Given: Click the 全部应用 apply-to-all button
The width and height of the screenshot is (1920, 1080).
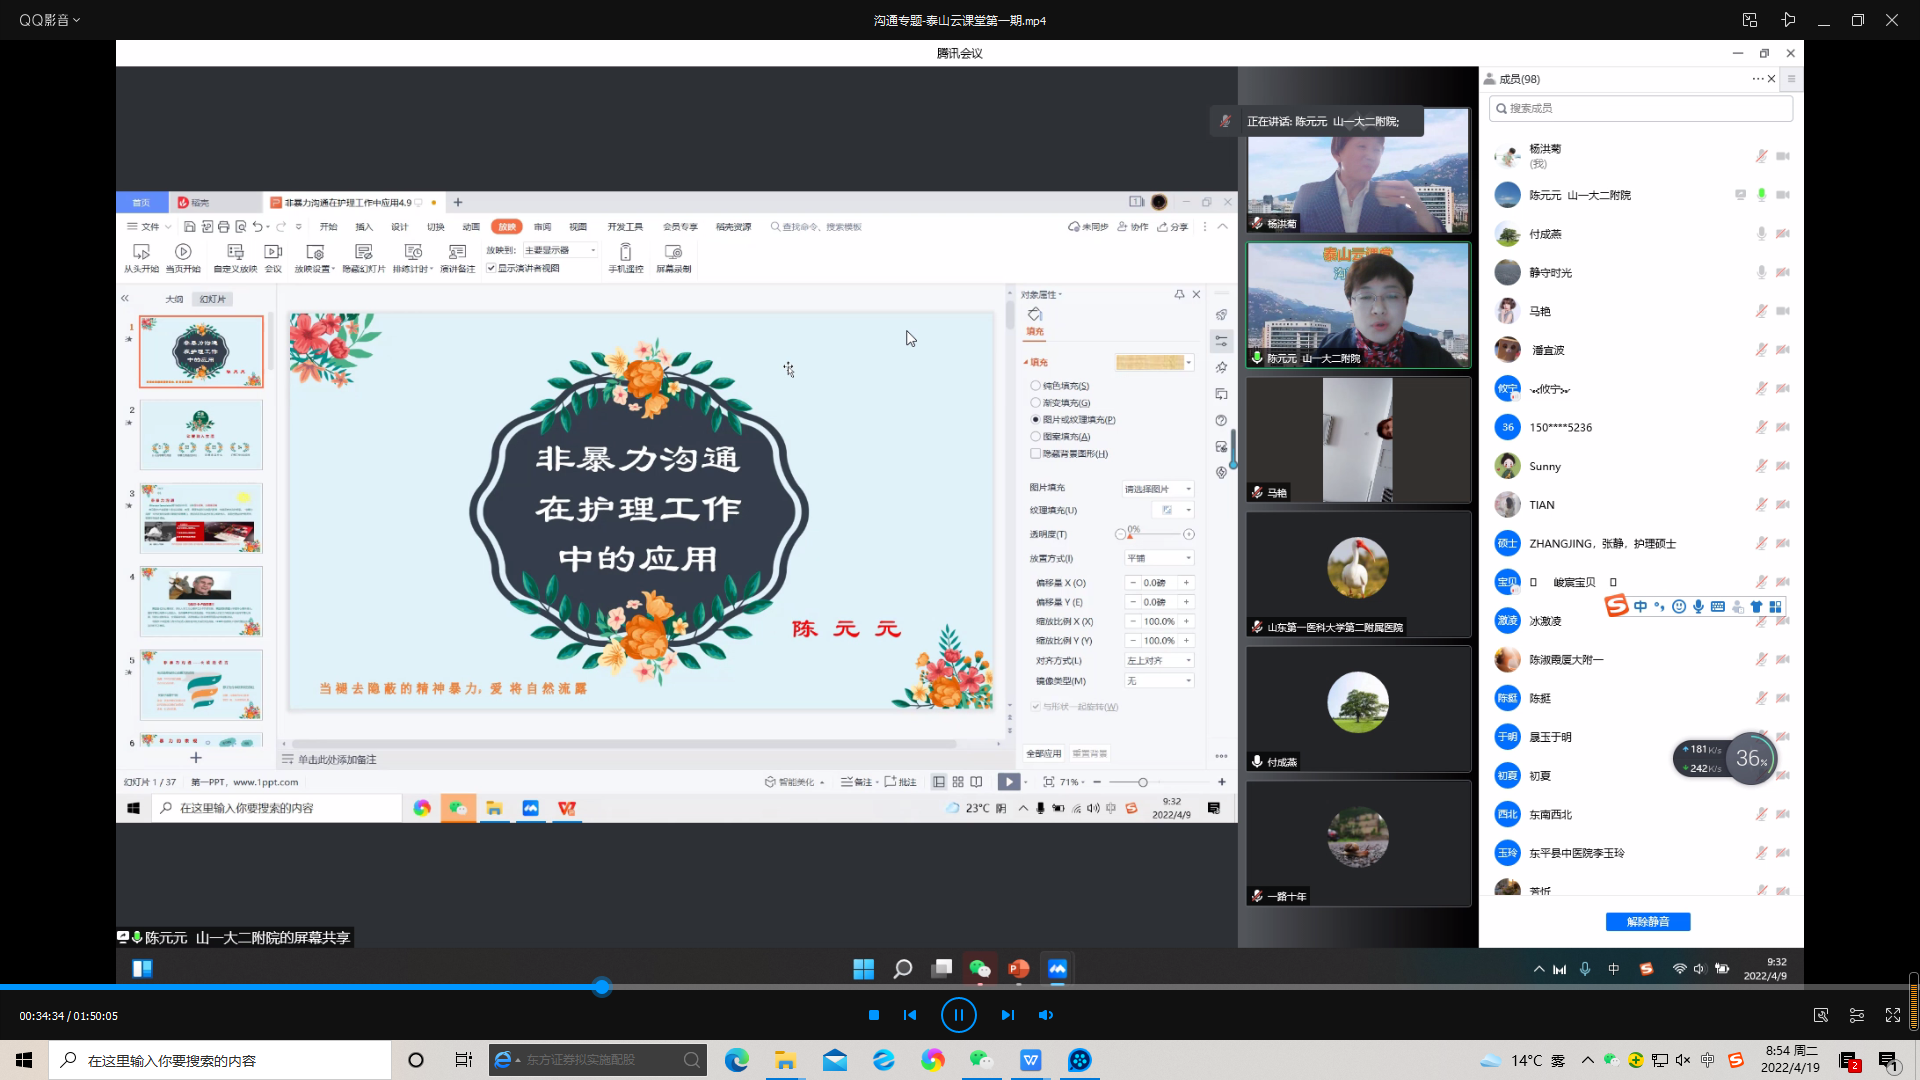Looking at the screenshot, I should click(x=1044, y=754).
